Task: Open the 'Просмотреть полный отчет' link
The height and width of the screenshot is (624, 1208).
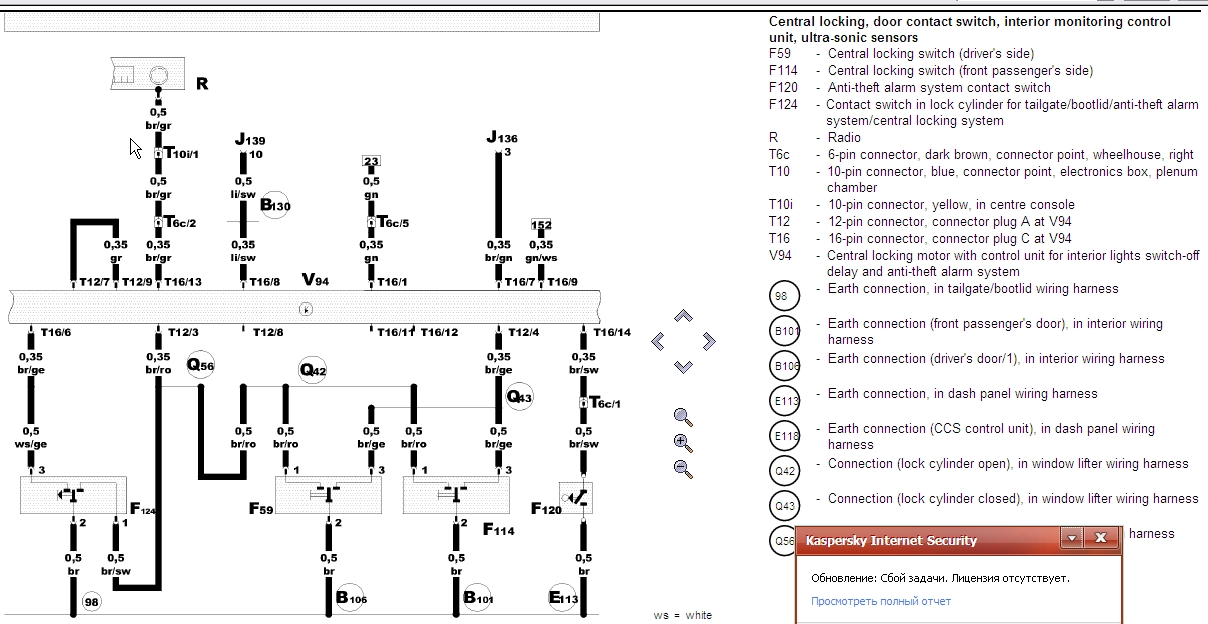Action: click(880, 601)
